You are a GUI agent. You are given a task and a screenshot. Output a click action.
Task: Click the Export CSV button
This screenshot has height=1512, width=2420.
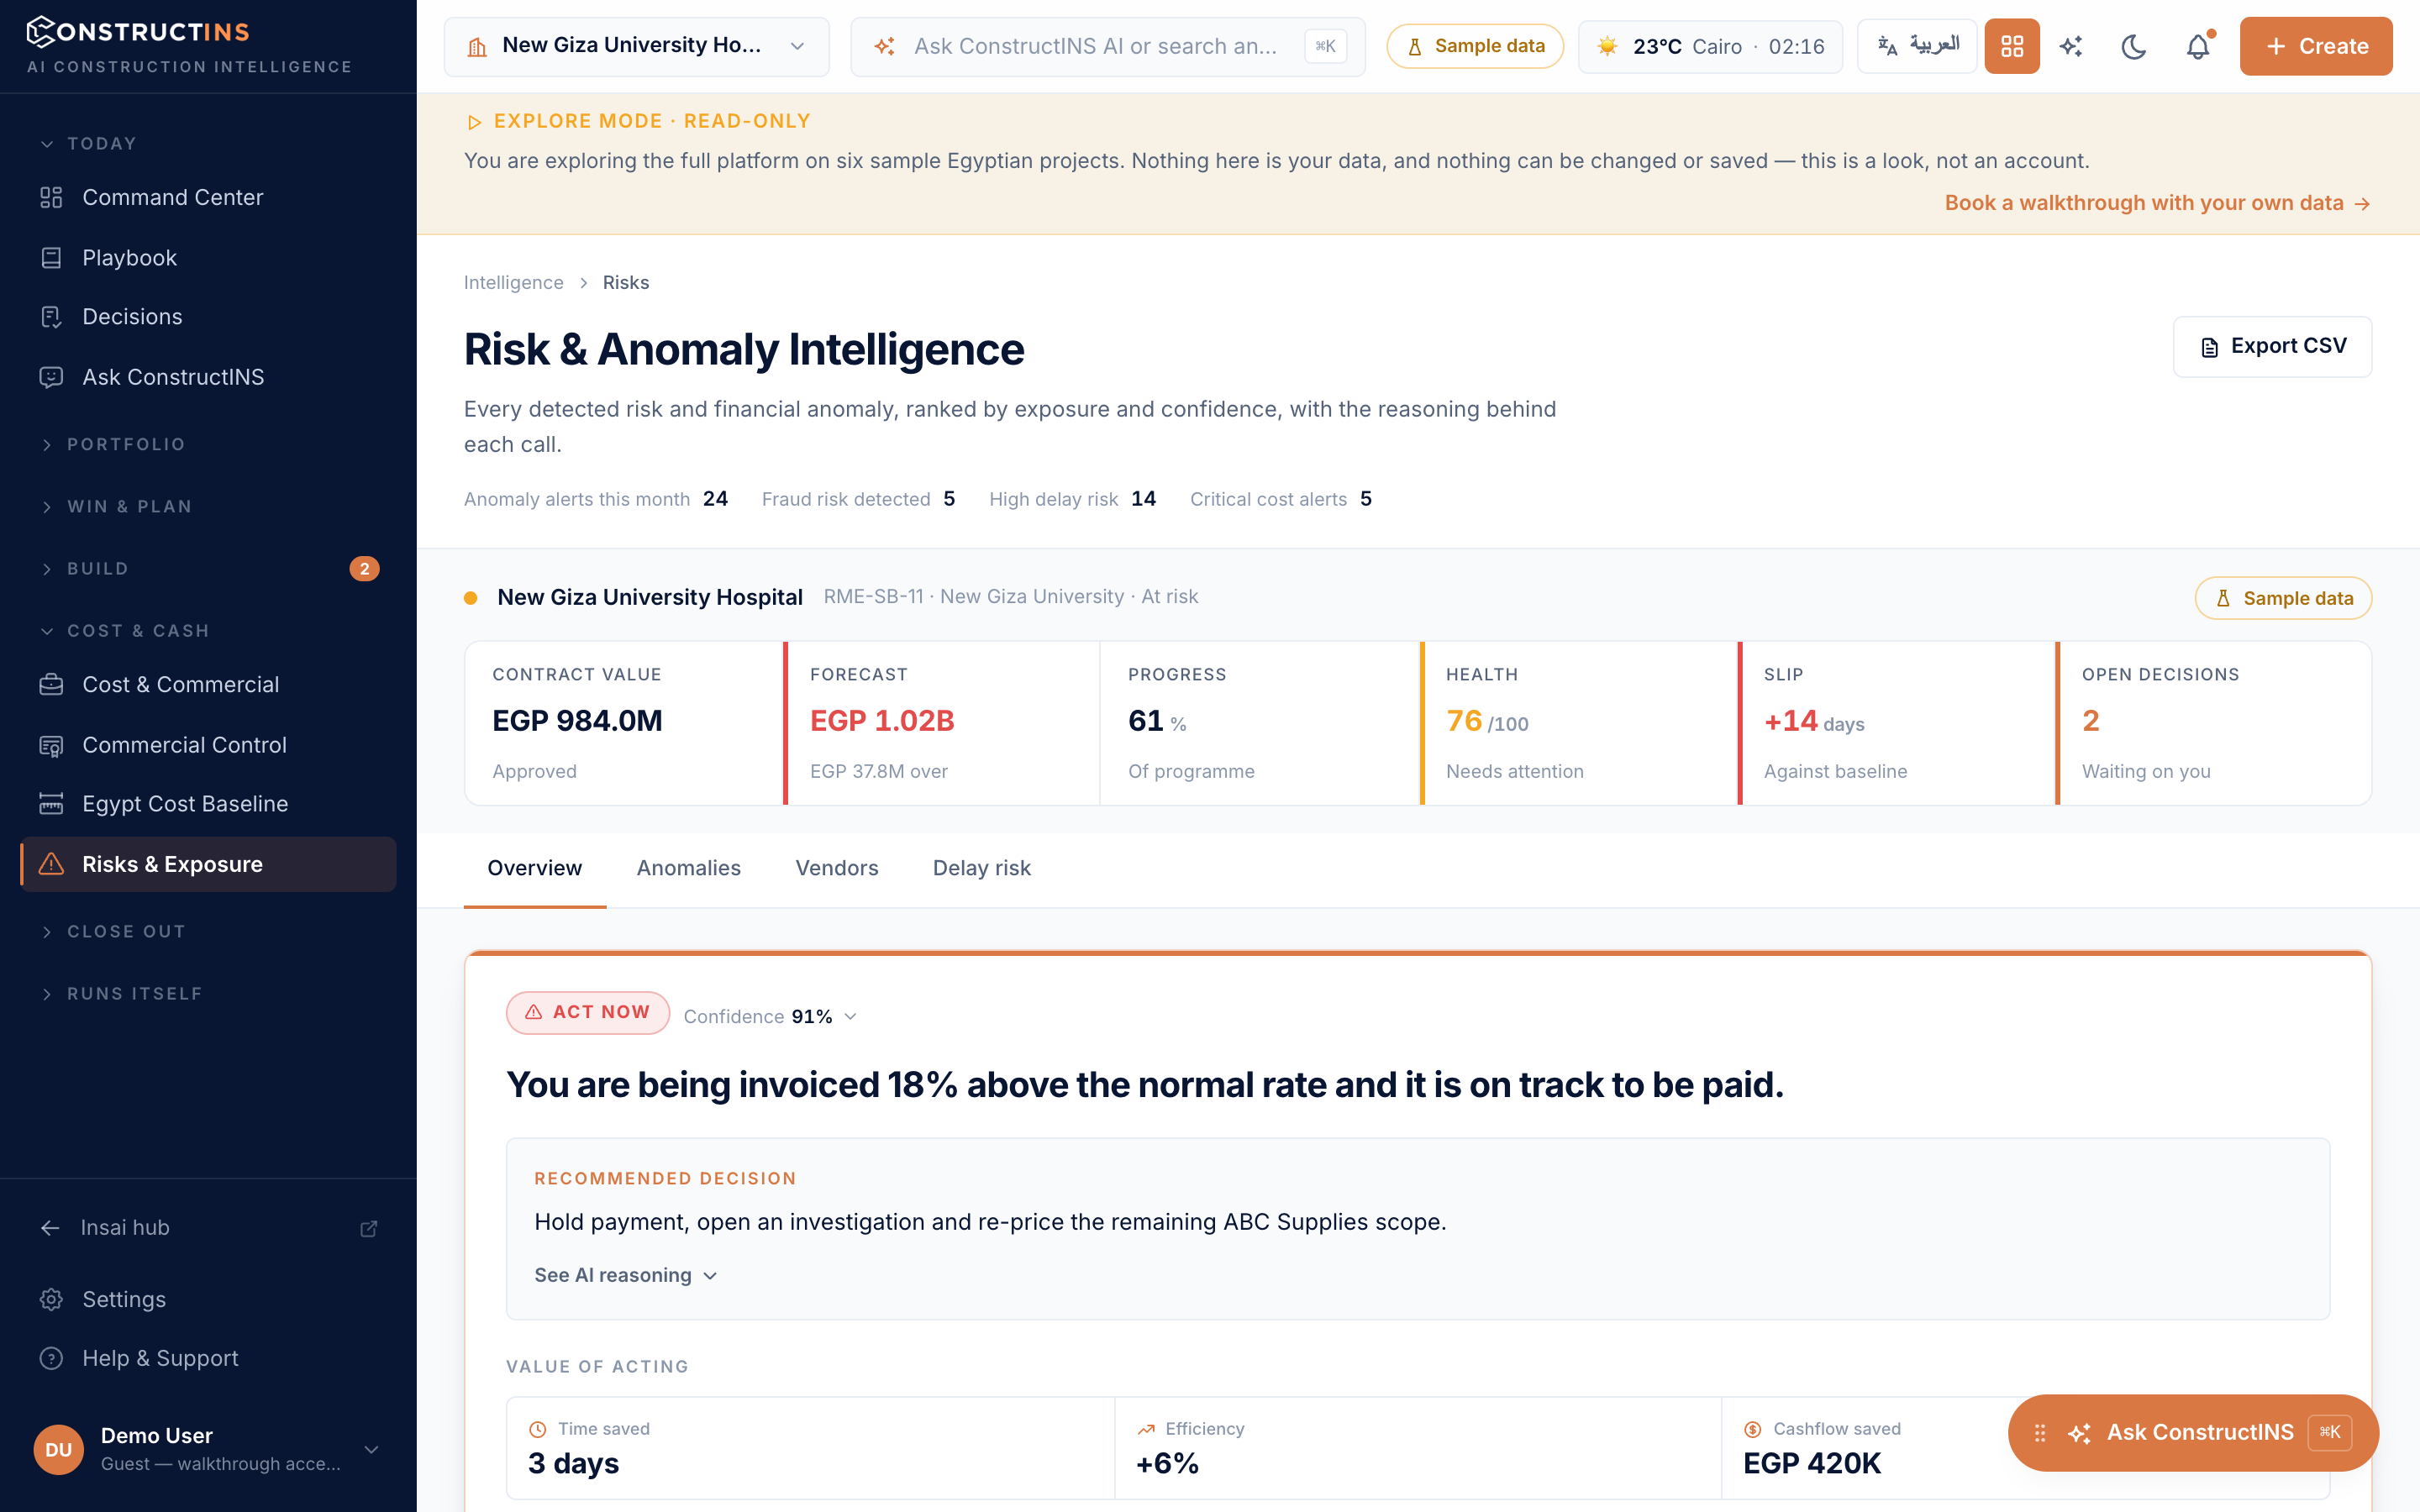click(2272, 346)
